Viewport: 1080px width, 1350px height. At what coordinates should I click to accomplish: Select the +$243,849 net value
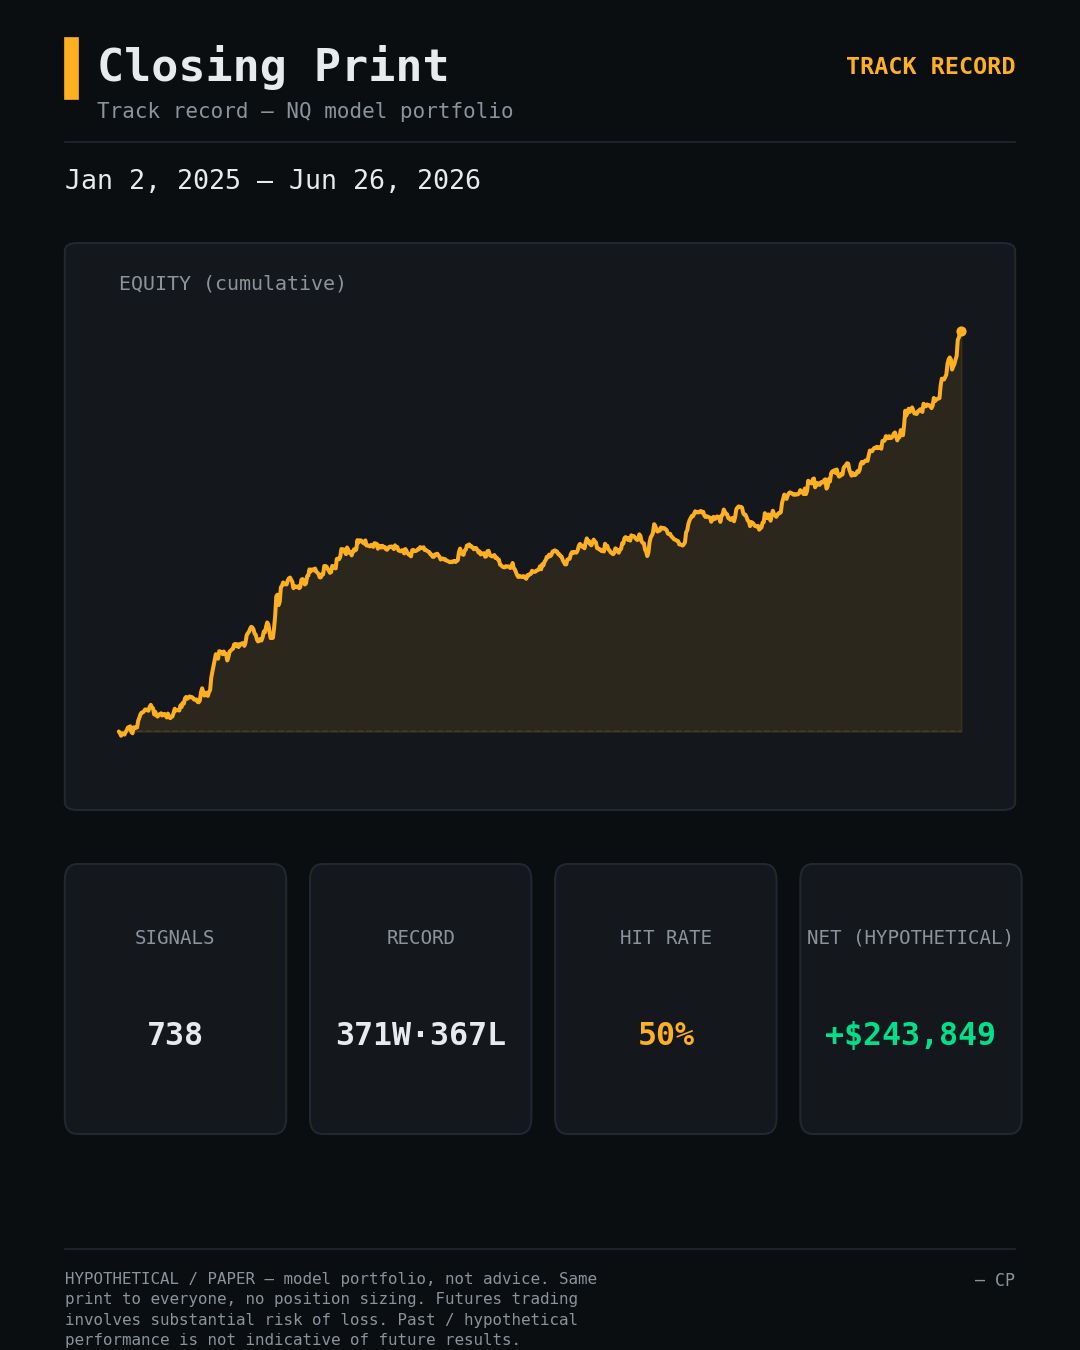(910, 1035)
